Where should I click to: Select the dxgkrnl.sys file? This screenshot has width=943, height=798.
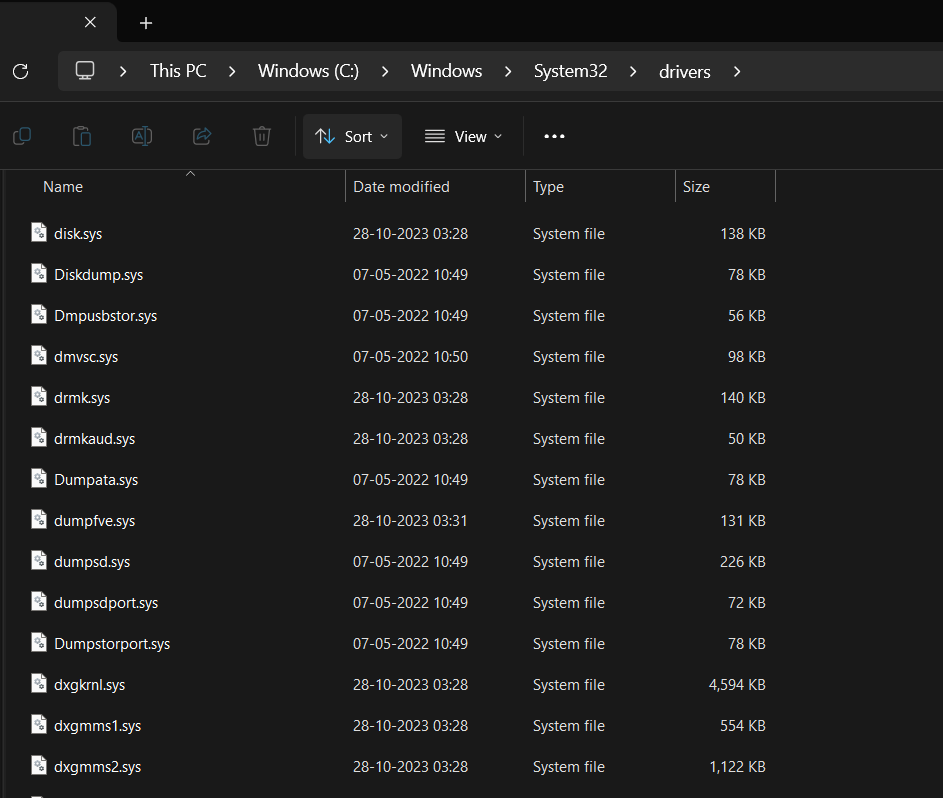(x=90, y=684)
